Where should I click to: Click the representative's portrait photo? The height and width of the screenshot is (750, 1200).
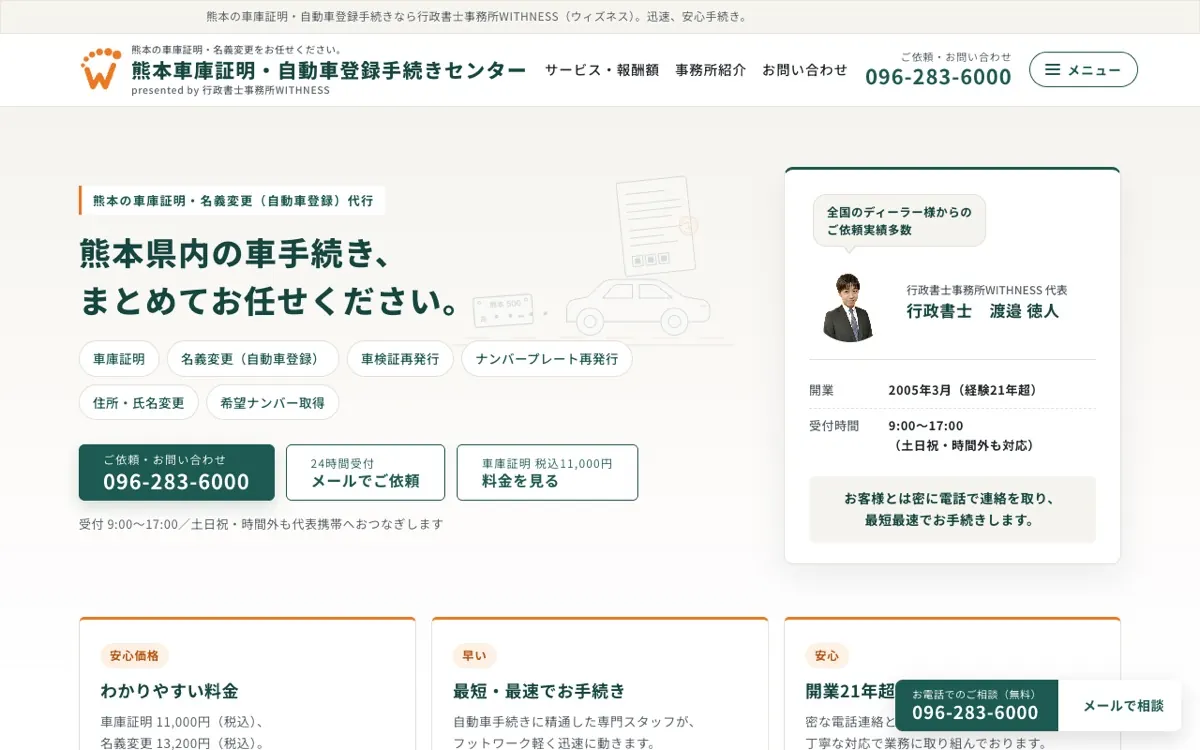pos(848,307)
